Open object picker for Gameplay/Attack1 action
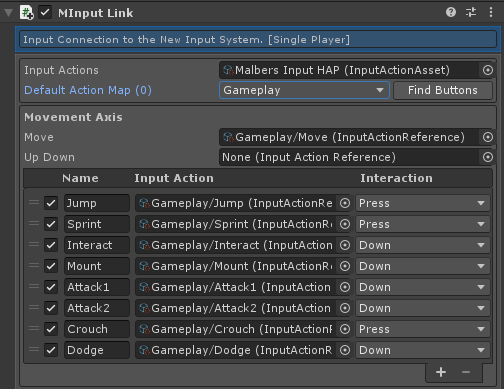 [x=345, y=287]
